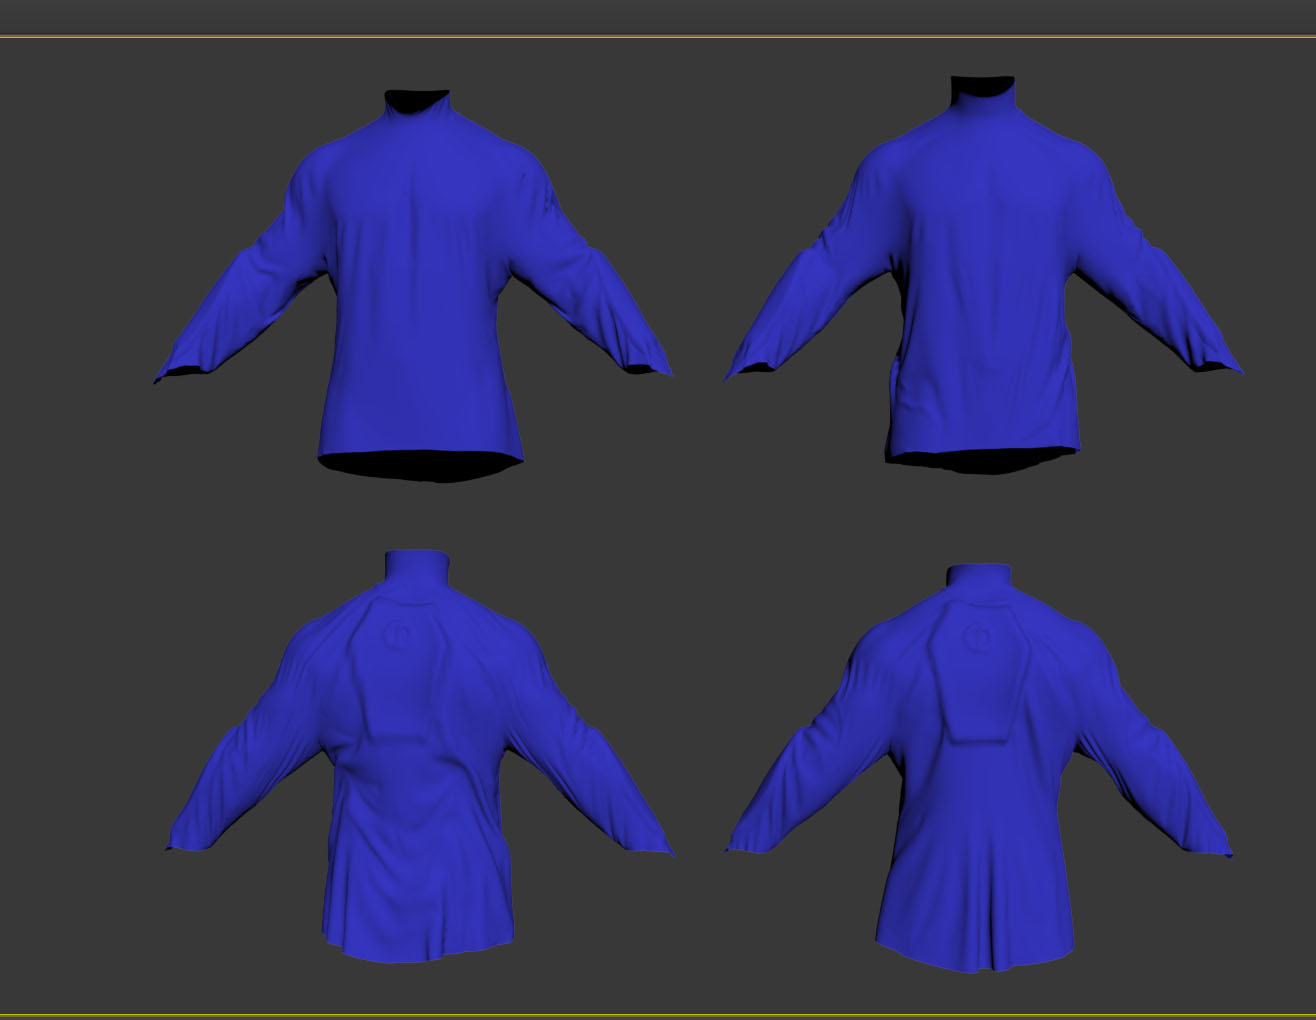Click the emblem on the wrinkled back-view shirt
This screenshot has width=1316, height=1020.
(x=398, y=633)
